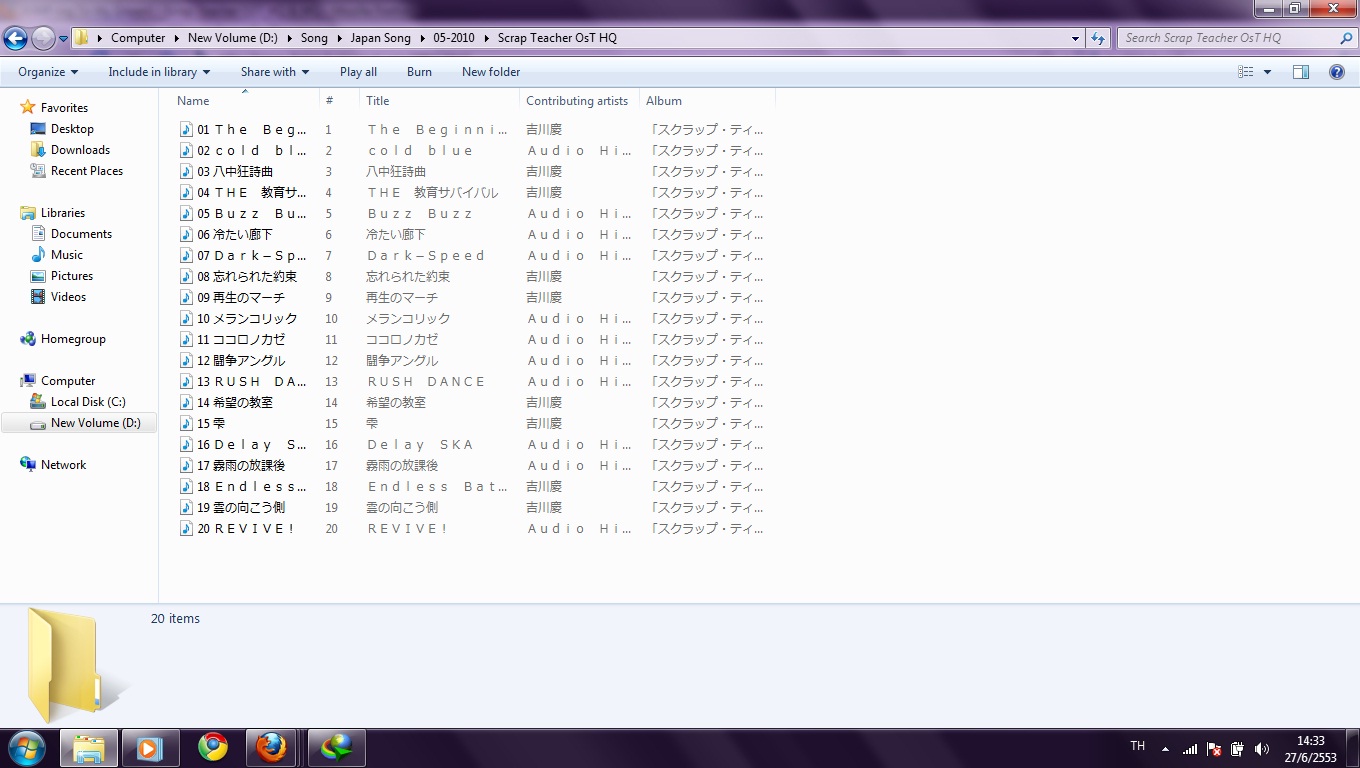Screen dimensions: 1360x768
Task: Go to 05-2010 in the address breadcrumb
Action: [x=455, y=38]
